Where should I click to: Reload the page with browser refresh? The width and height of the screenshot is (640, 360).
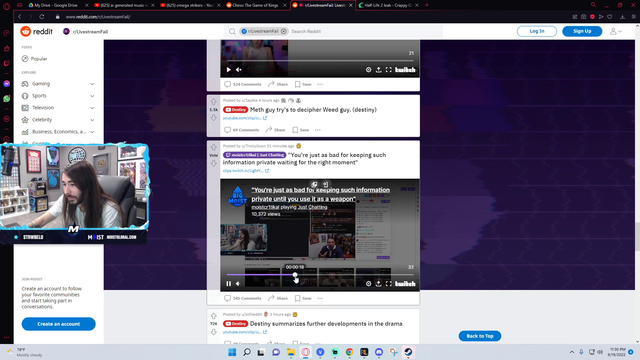click(42, 17)
